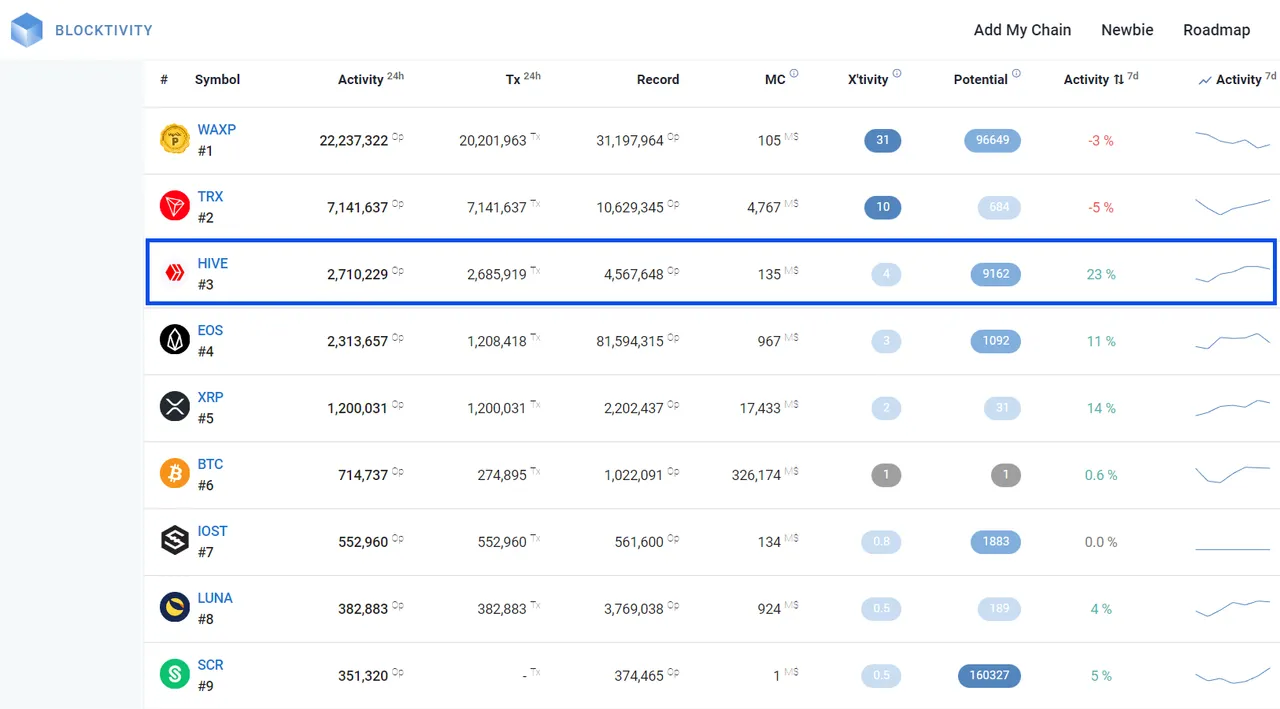Click the HIVE logo icon
Screen dimensions: 1280x709
pos(175,273)
